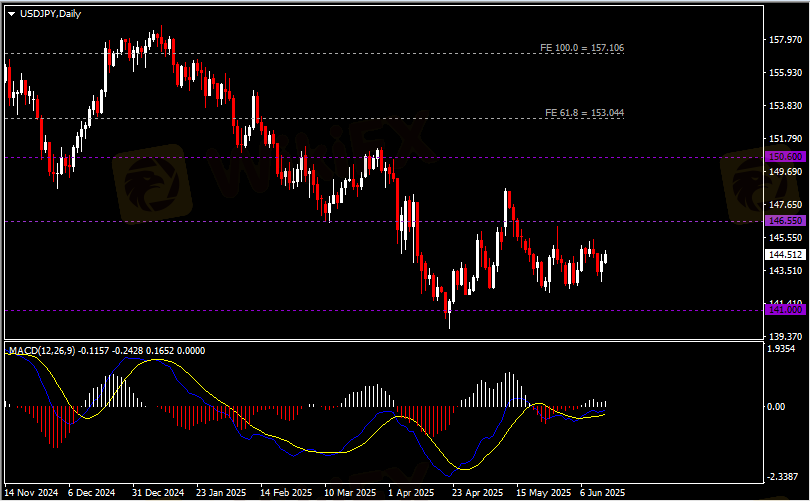Click the 14 Feb 2025 date marker
The width and height of the screenshot is (810, 501).
[x=286, y=492]
